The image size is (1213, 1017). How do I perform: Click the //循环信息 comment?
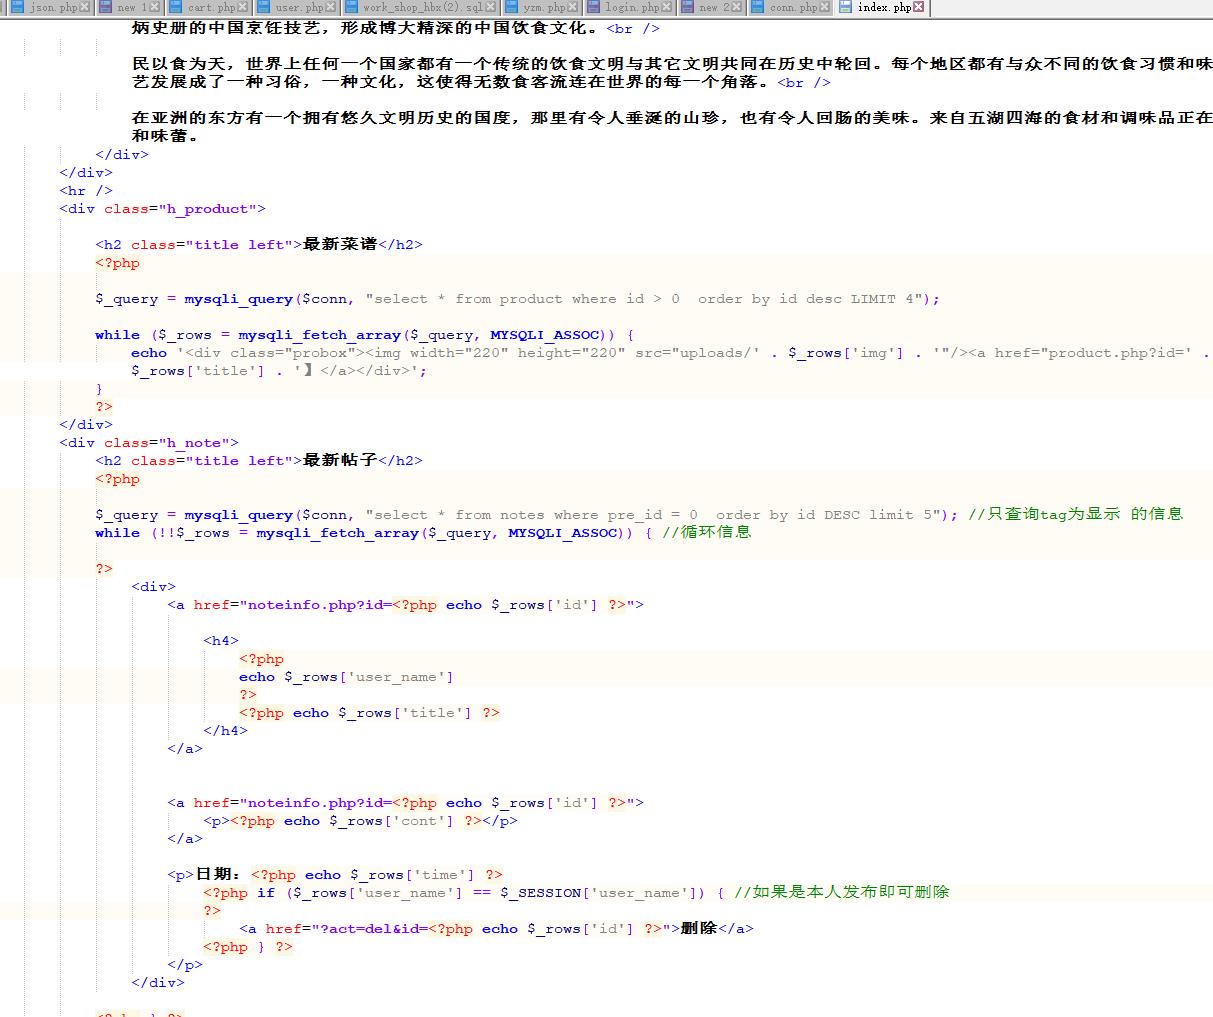(706, 532)
